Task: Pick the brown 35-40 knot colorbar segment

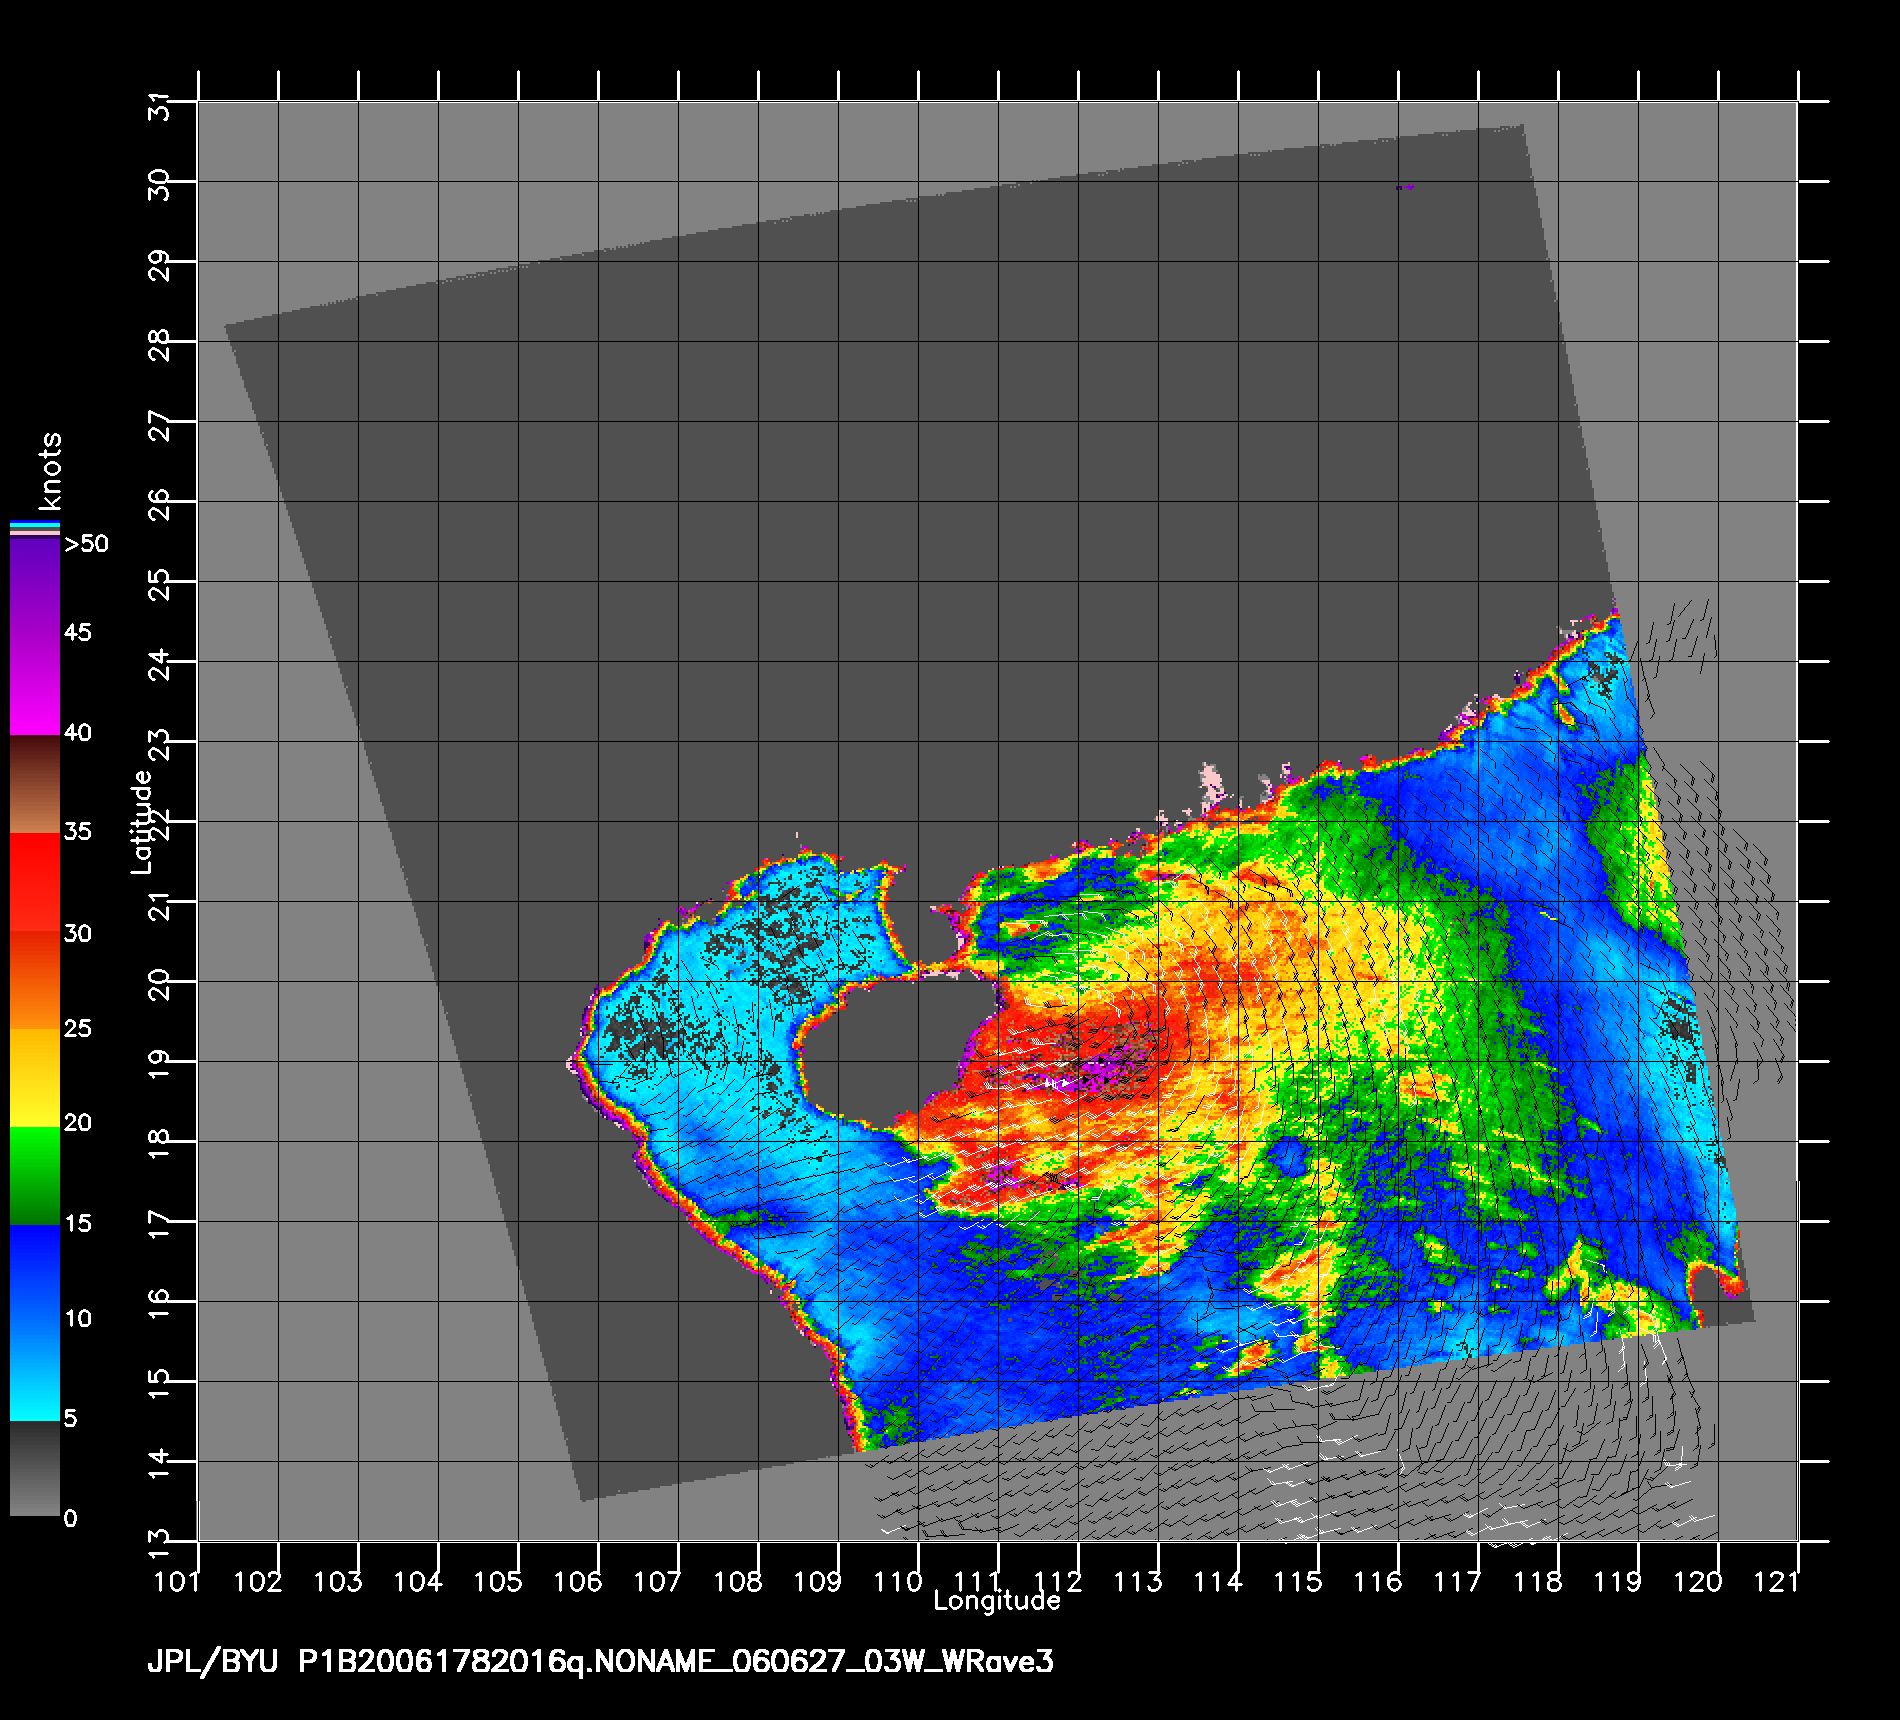Action: click(35, 785)
